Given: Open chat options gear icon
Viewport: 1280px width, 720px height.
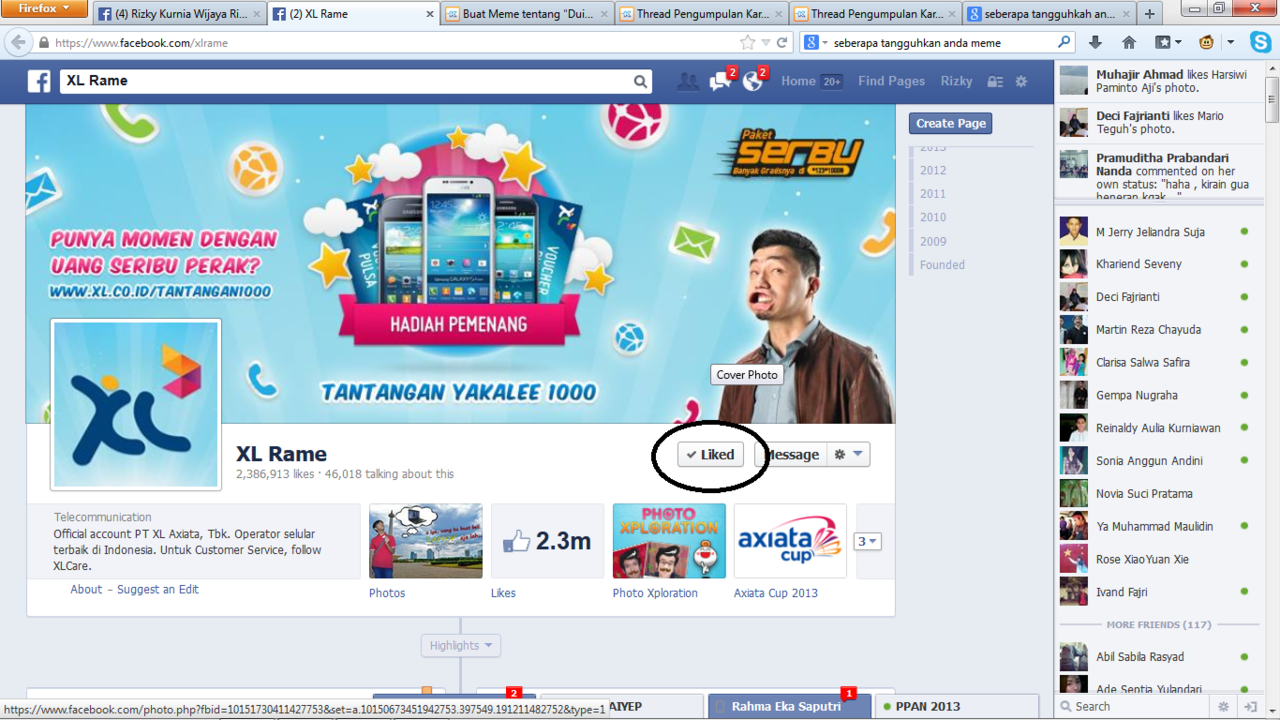Looking at the screenshot, I should click(x=1224, y=706).
